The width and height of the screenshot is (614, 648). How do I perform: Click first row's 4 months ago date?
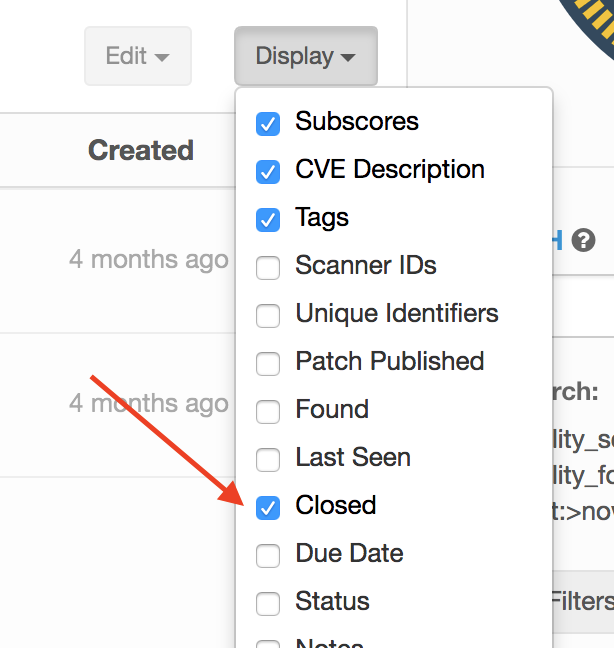[148, 260]
